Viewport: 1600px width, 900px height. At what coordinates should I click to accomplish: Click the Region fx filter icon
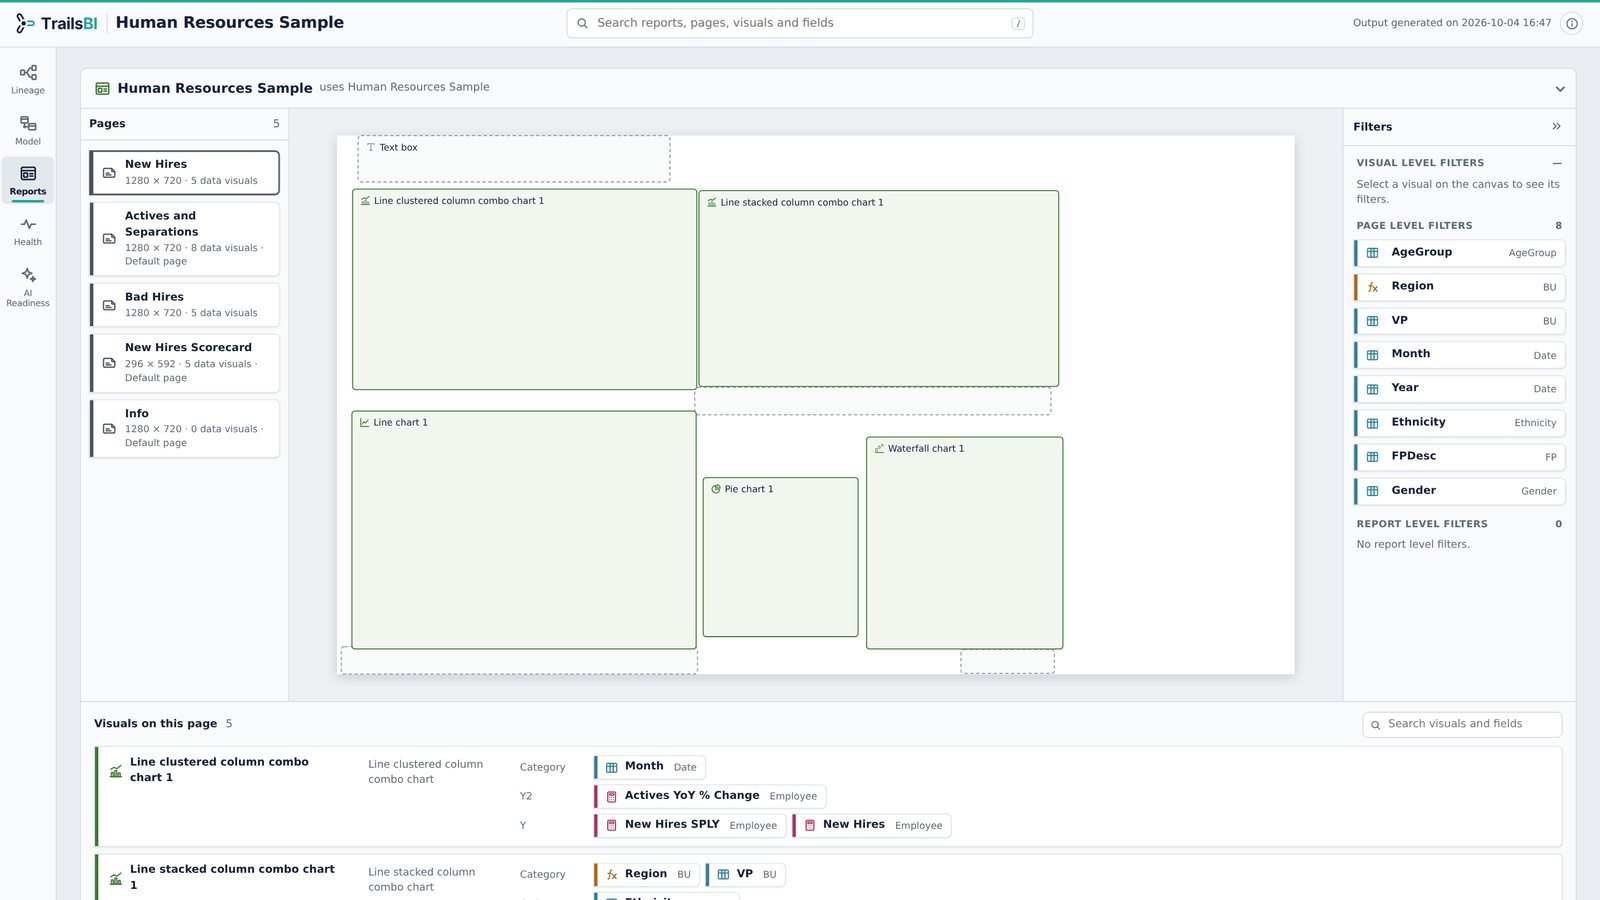tap(1373, 287)
